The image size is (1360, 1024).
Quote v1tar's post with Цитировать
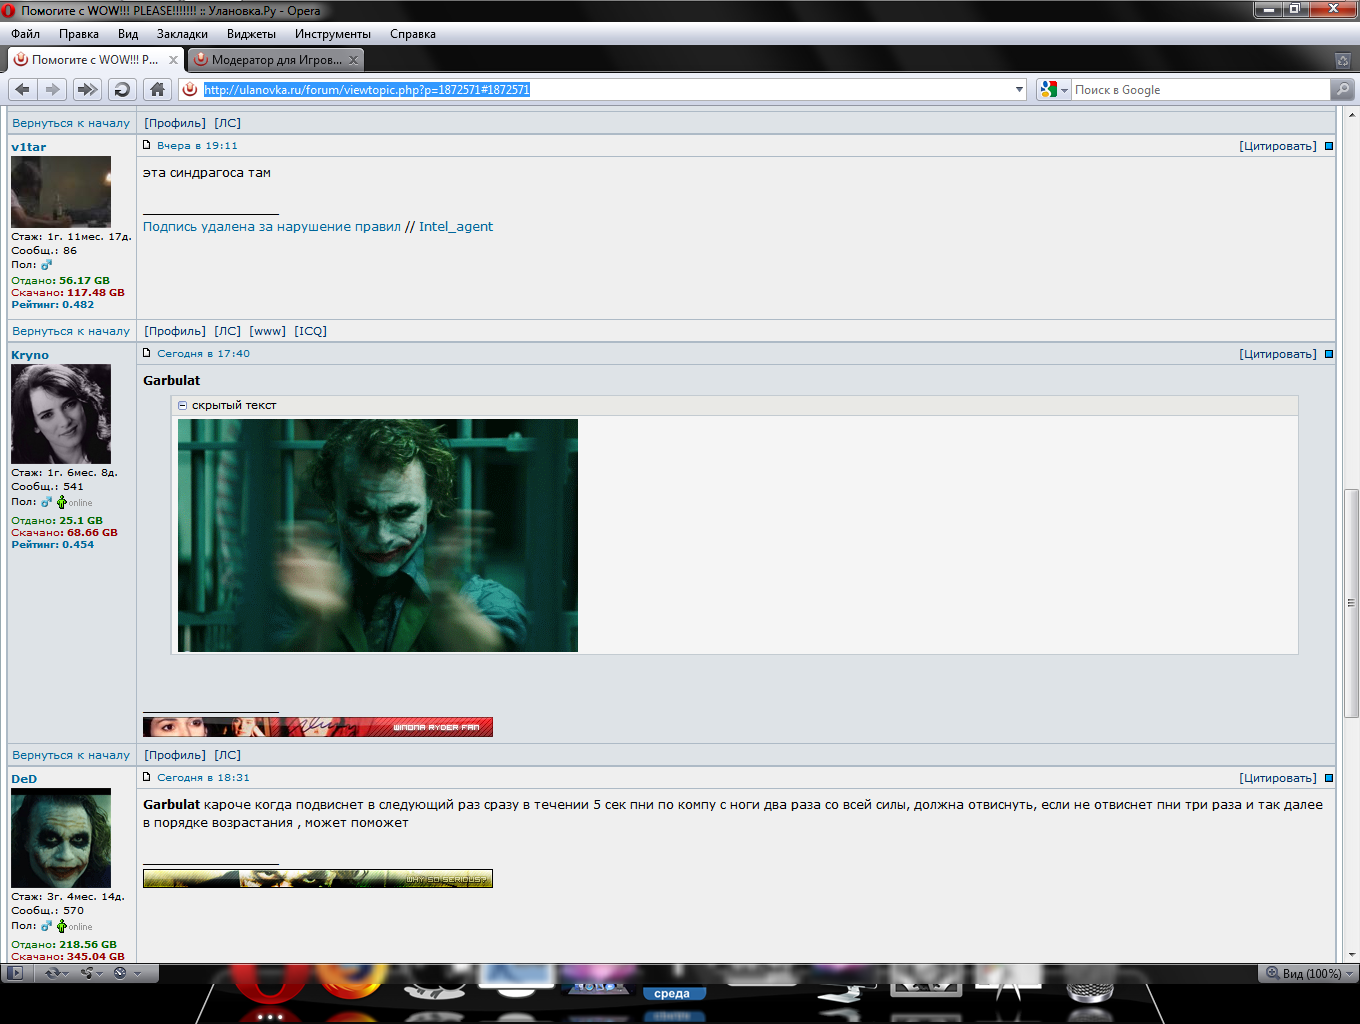tap(1278, 146)
